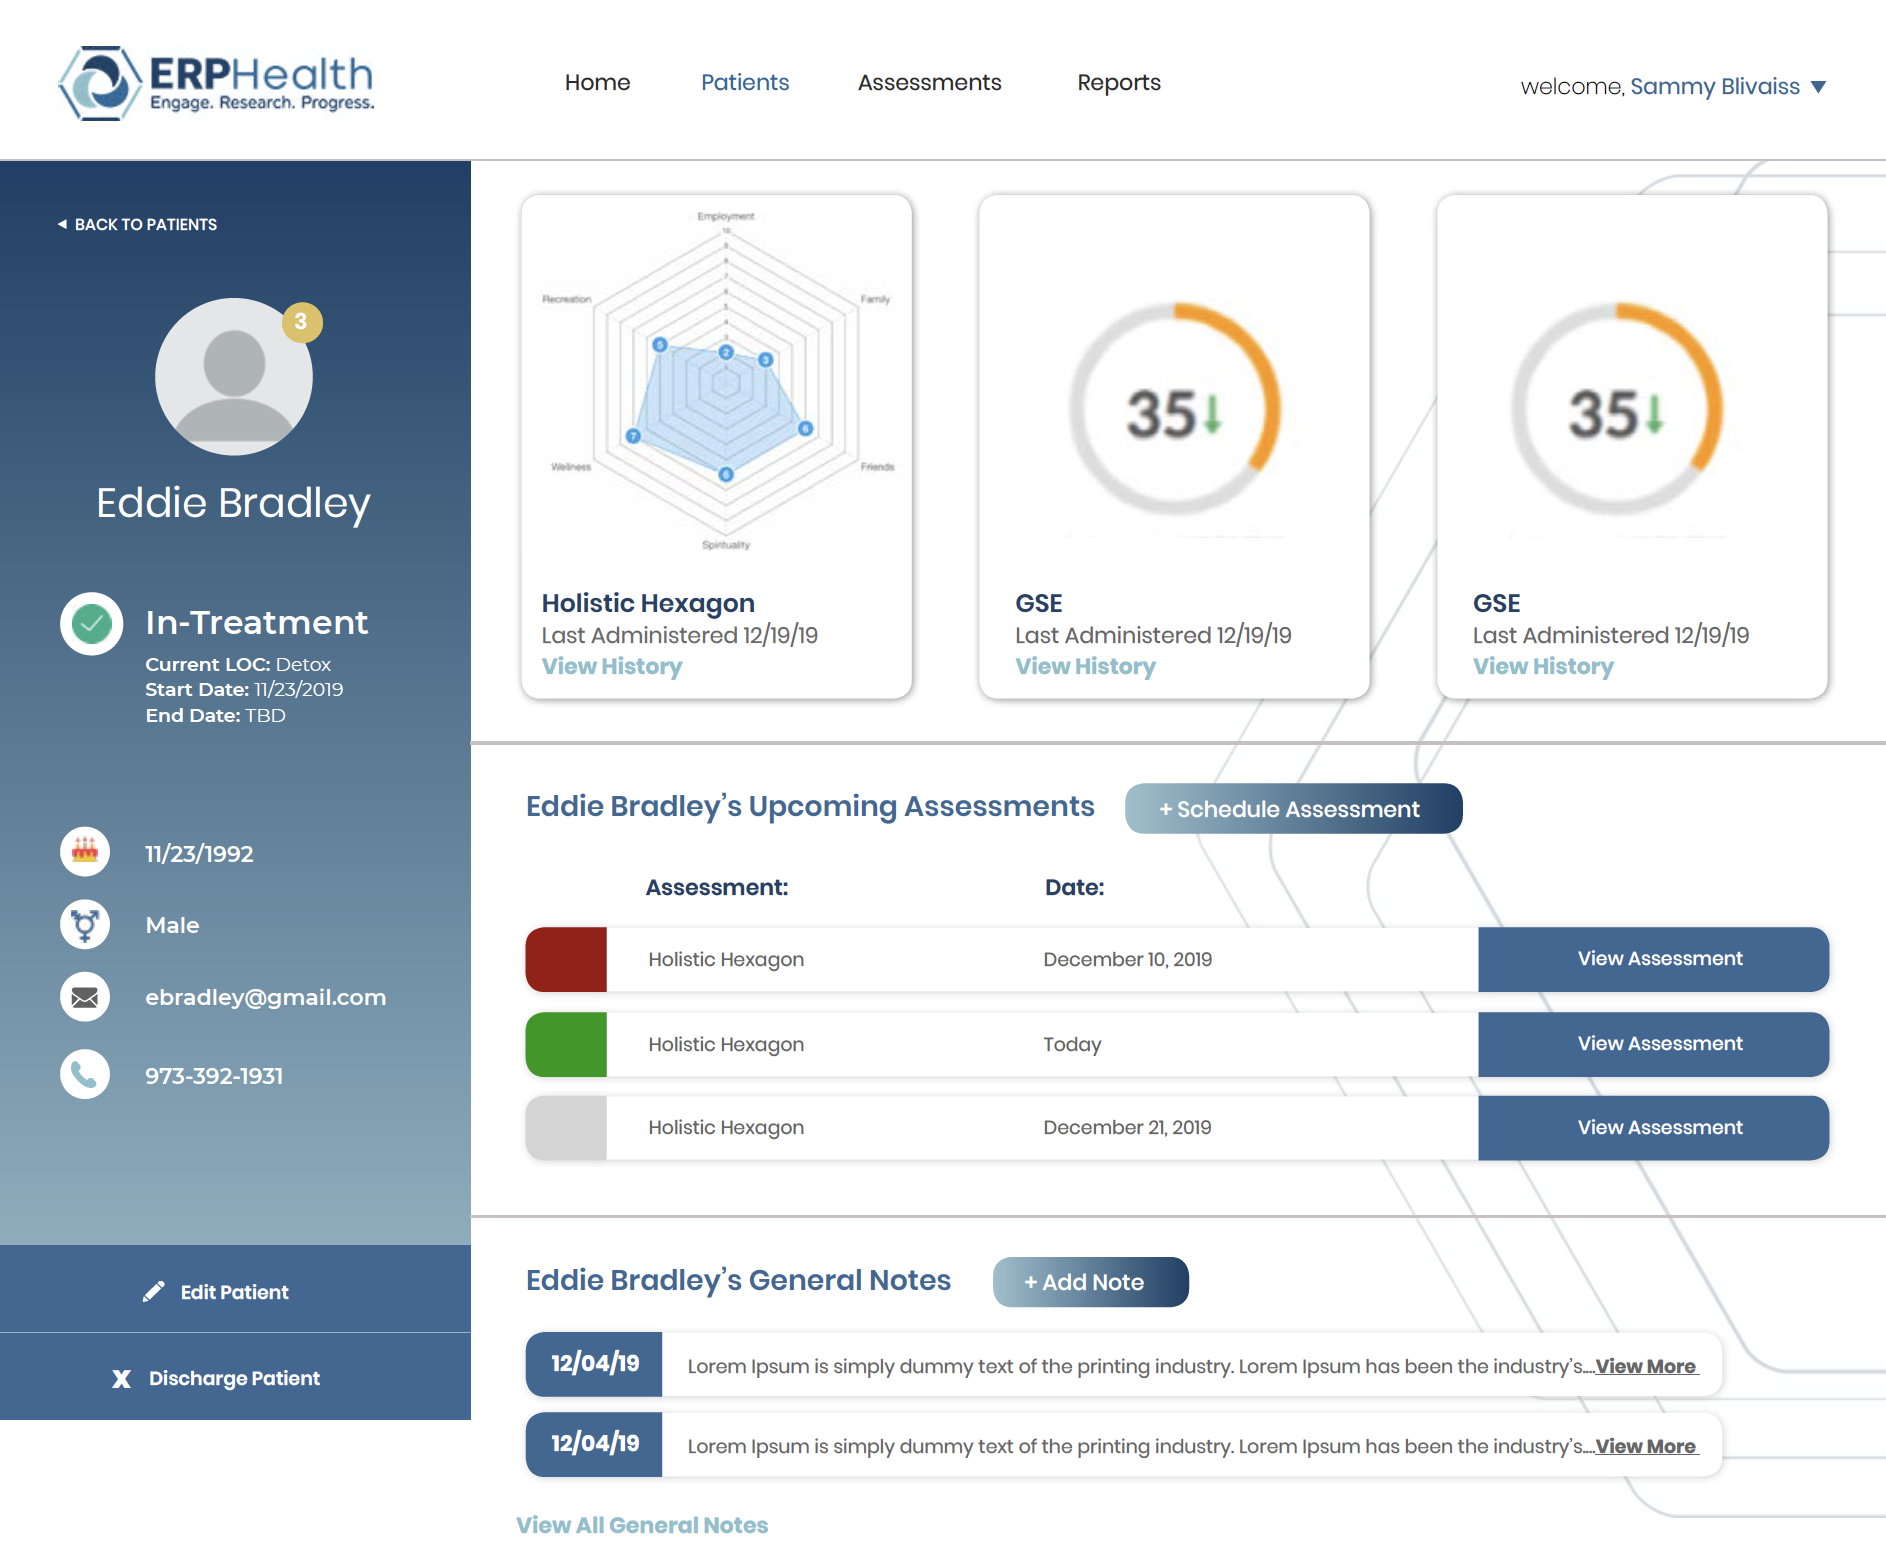Click the green In-Treatment checkmark icon
The height and width of the screenshot is (1568, 1886).
(x=91, y=624)
